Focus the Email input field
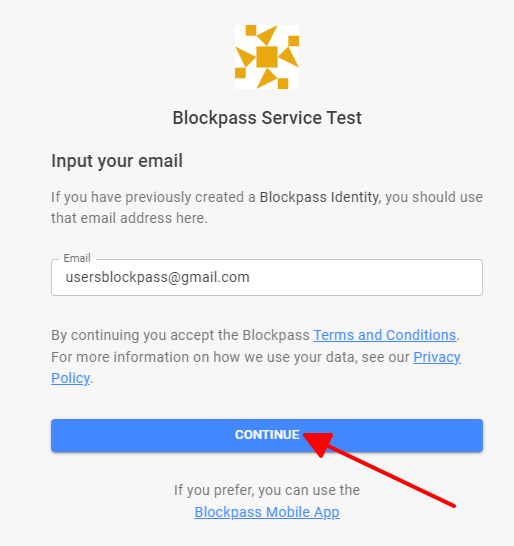 (x=267, y=278)
